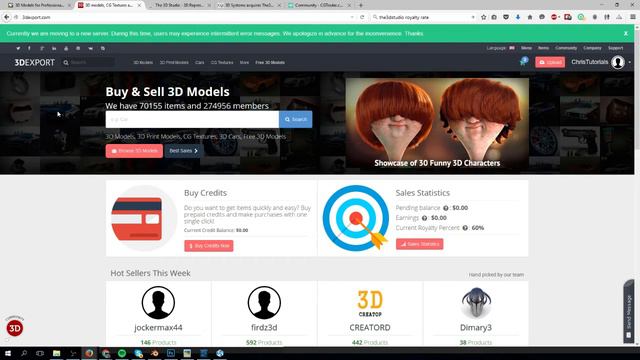Click the Browse 3D Models button

tap(134, 151)
